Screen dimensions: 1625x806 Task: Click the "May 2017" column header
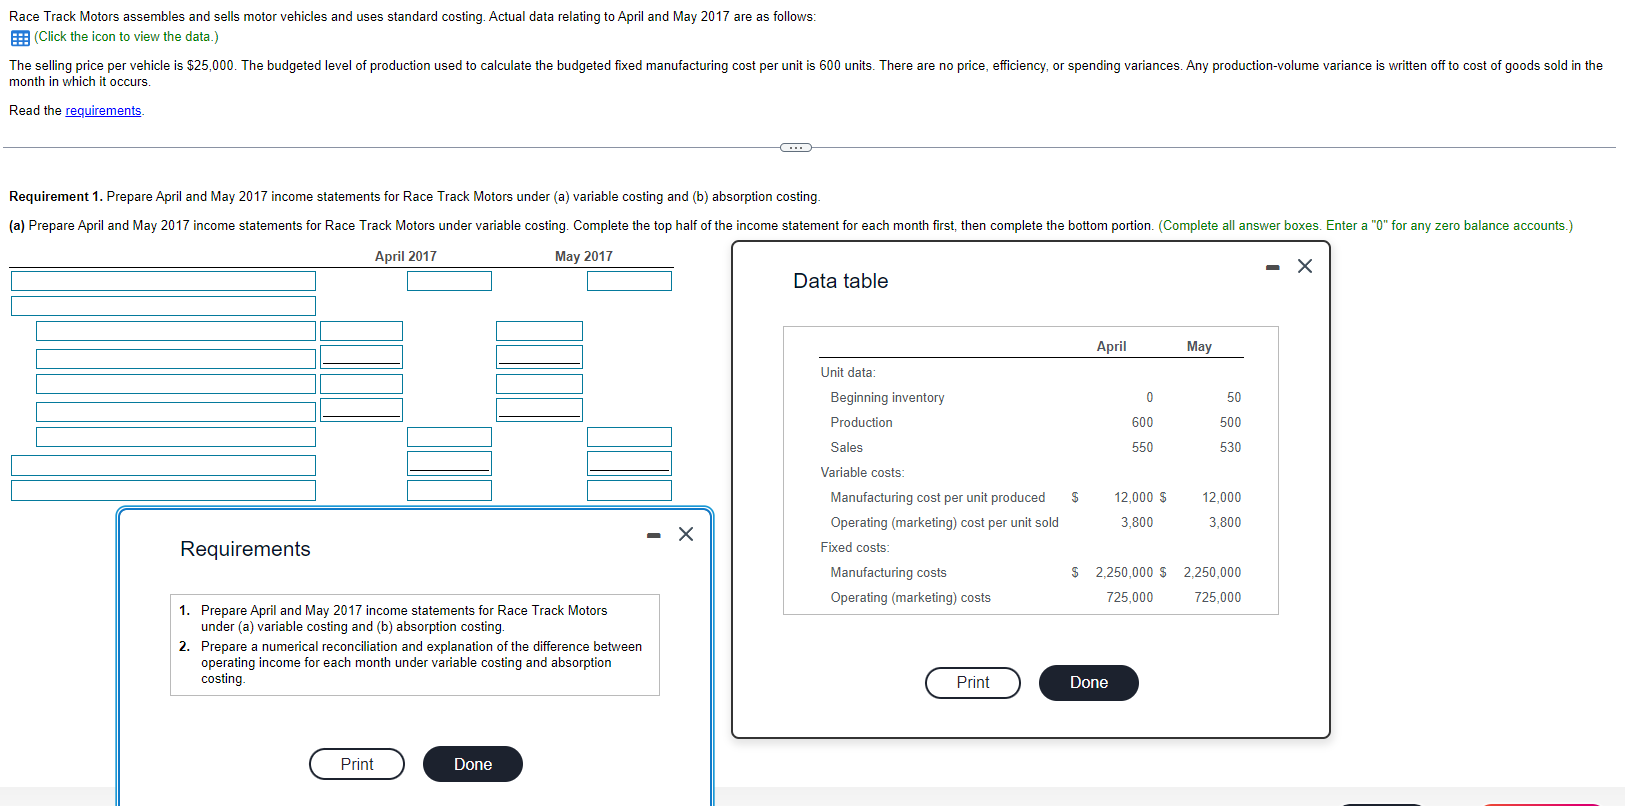[584, 257]
